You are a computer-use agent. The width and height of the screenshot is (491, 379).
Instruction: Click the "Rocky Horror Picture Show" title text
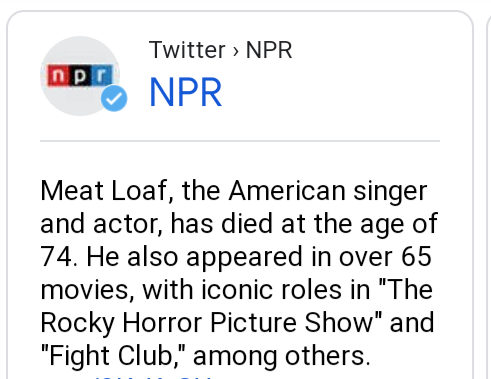click(x=207, y=323)
